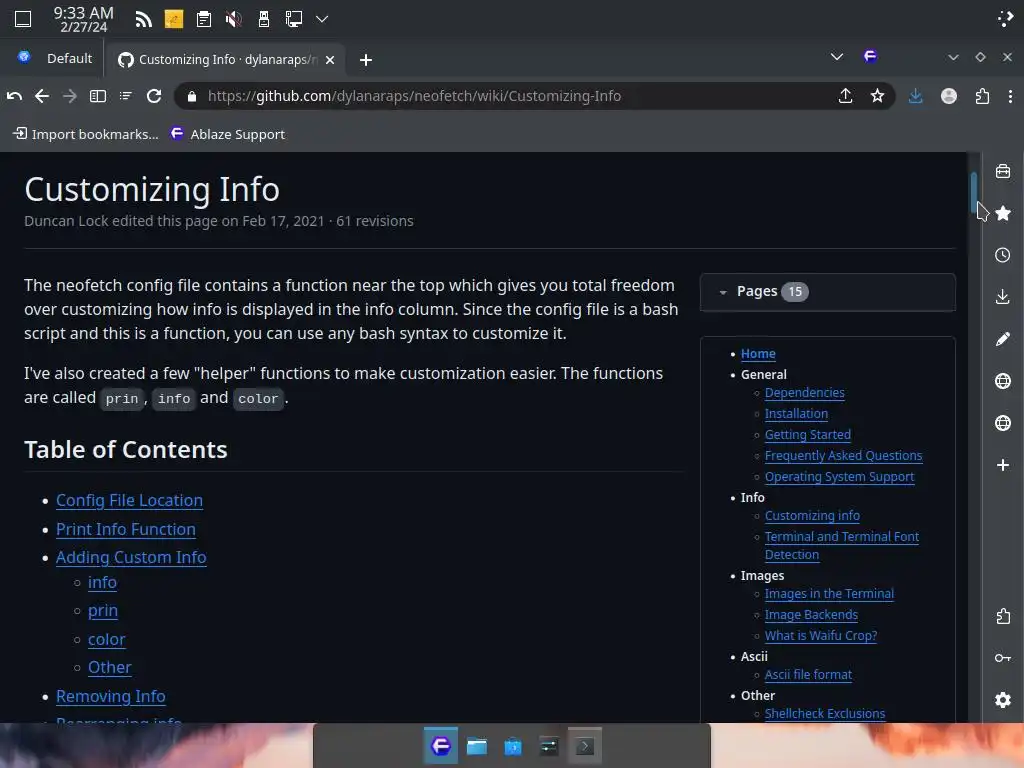The image size is (1024, 768).
Task: Expand the tab search dropdown arrow
Action: pos(837,57)
